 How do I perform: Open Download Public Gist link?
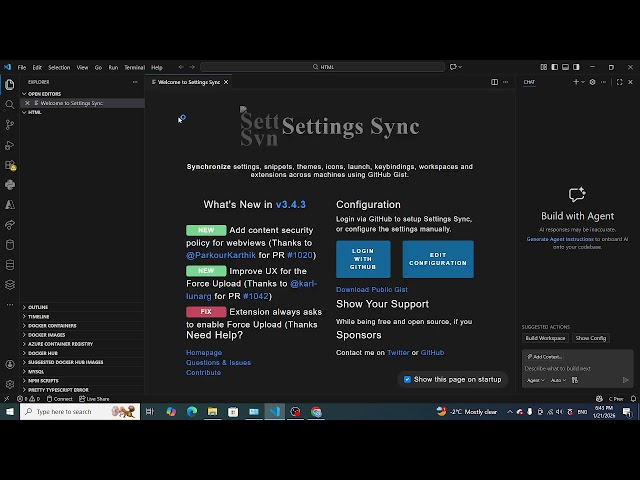click(x=372, y=289)
